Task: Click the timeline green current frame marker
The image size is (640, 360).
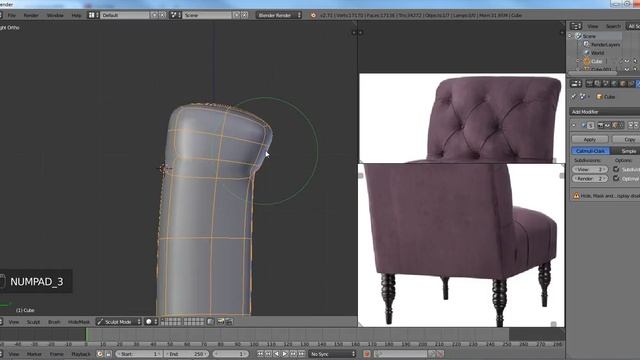Action: coord(87,335)
